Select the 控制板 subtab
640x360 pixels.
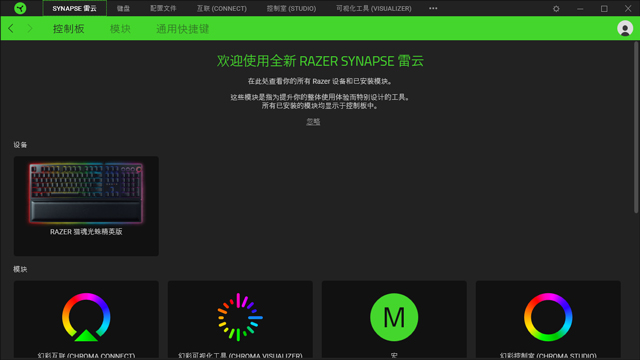pos(69,29)
